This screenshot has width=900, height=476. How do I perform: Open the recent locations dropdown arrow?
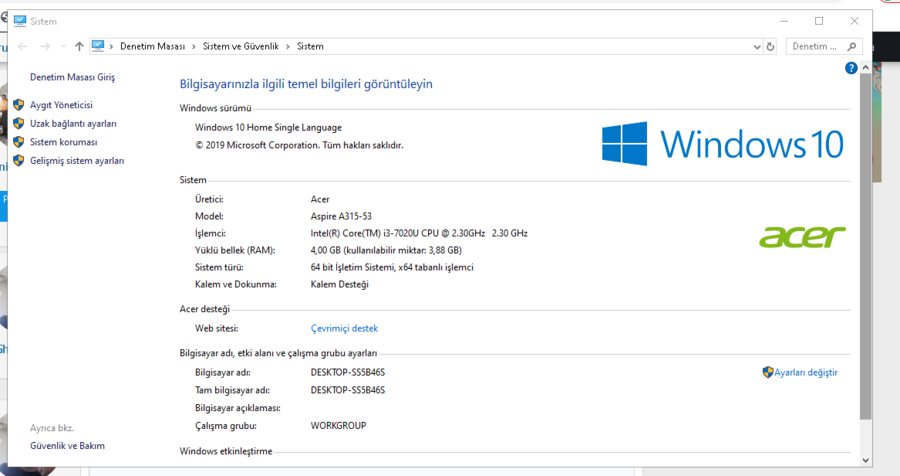63,47
